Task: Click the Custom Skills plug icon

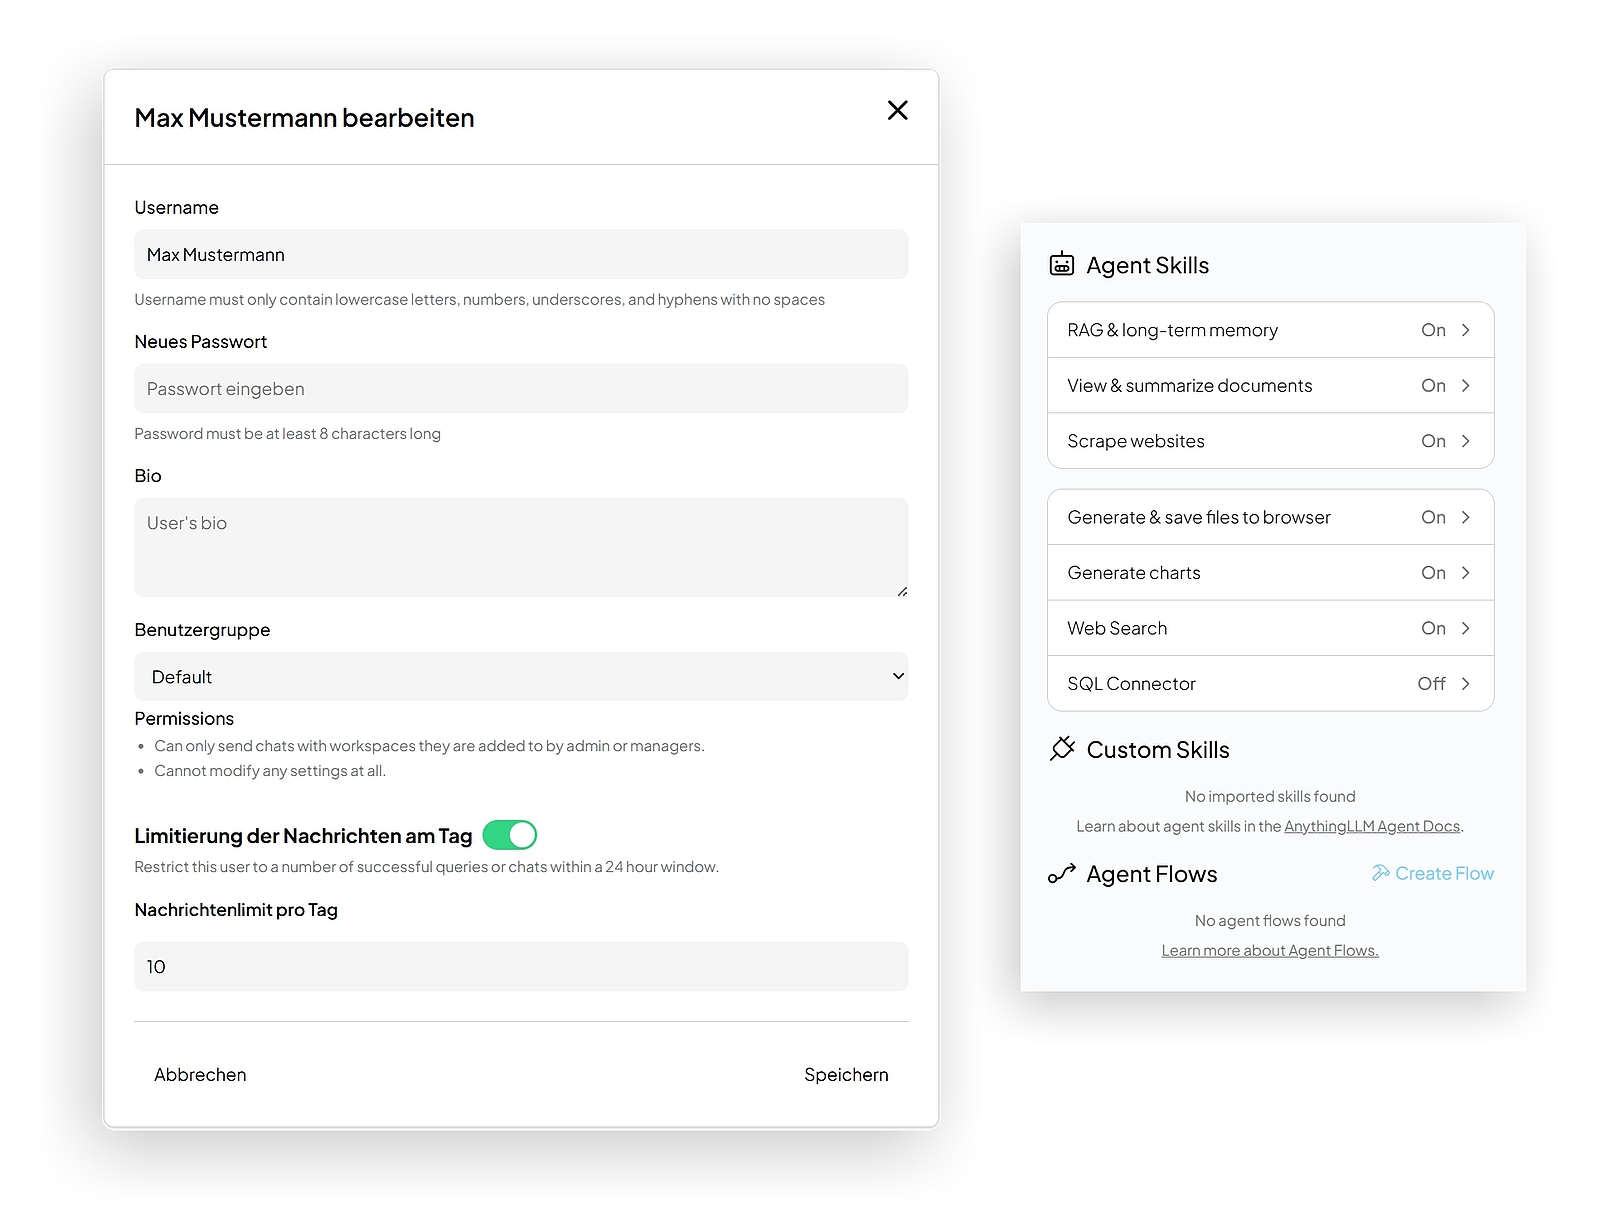Action: [x=1062, y=749]
